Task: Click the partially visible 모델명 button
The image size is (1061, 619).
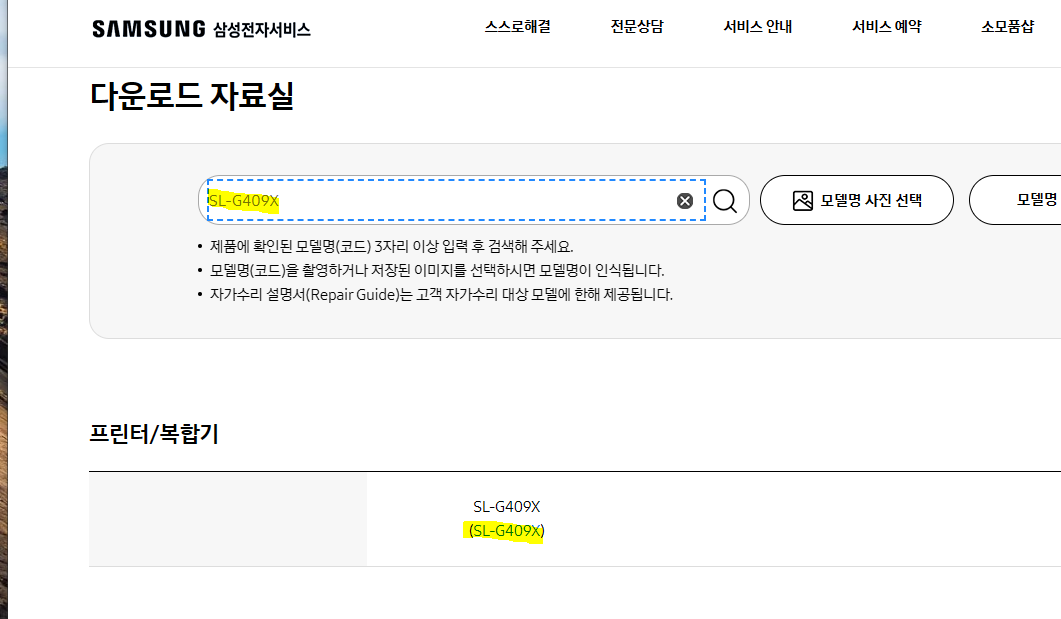Action: tap(1015, 200)
